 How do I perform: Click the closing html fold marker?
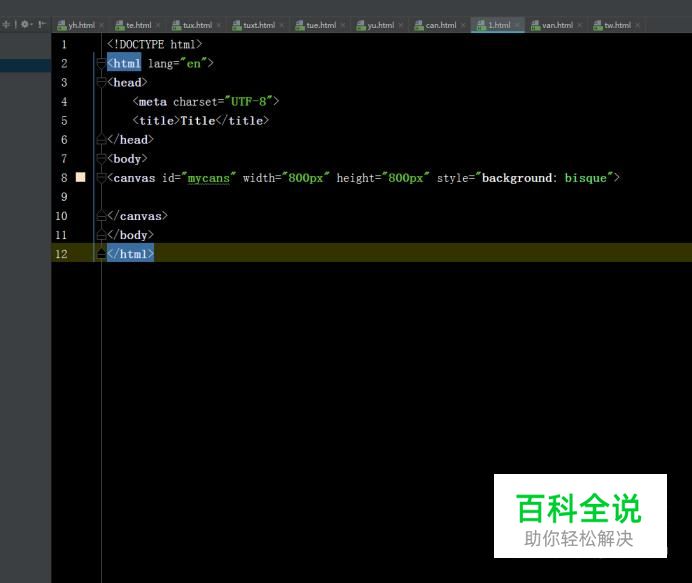pos(102,254)
